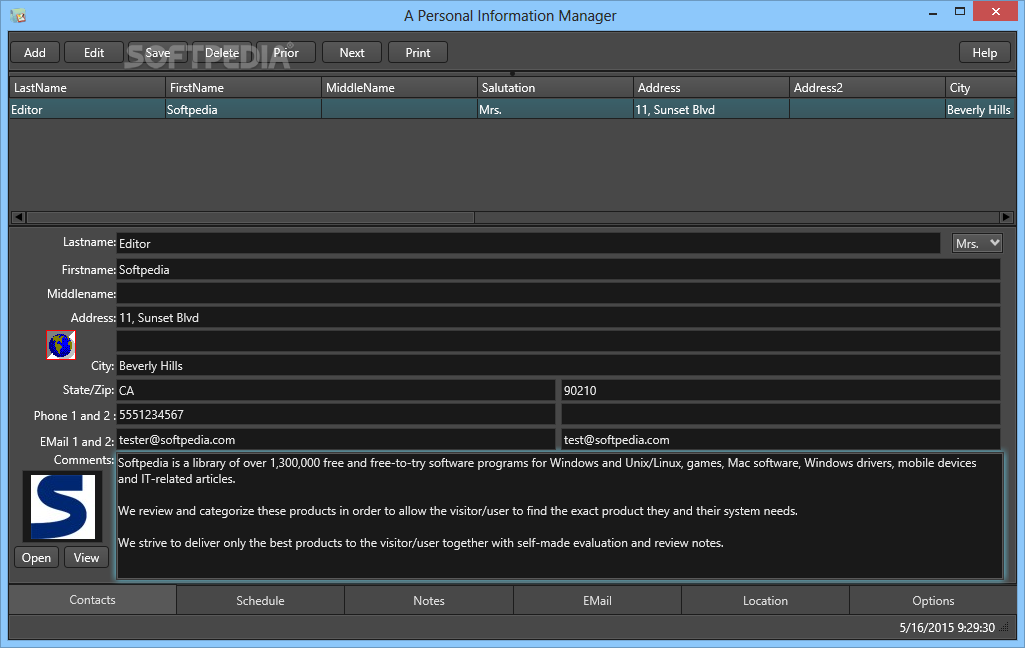This screenshot has width=1025, height=648.
Task: Switch to the EMail tab
Action: coord(597,600)
